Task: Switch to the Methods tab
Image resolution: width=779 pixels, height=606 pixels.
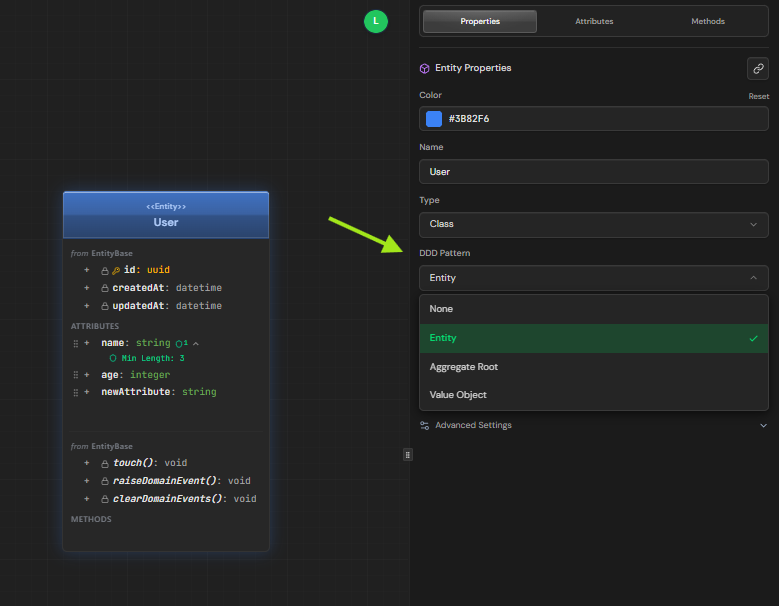Action: 708,21
